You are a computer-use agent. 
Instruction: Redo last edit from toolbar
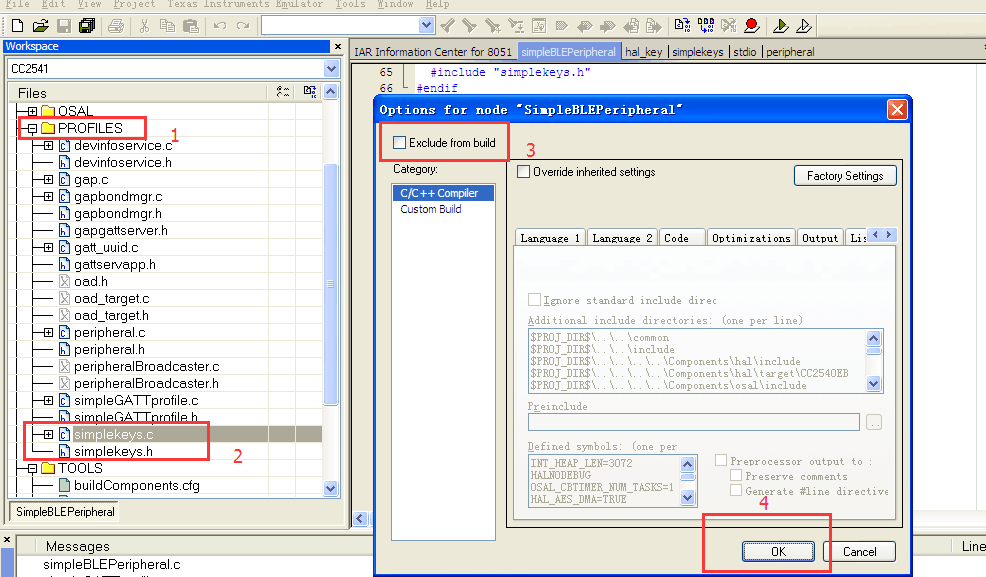[243, 26]
